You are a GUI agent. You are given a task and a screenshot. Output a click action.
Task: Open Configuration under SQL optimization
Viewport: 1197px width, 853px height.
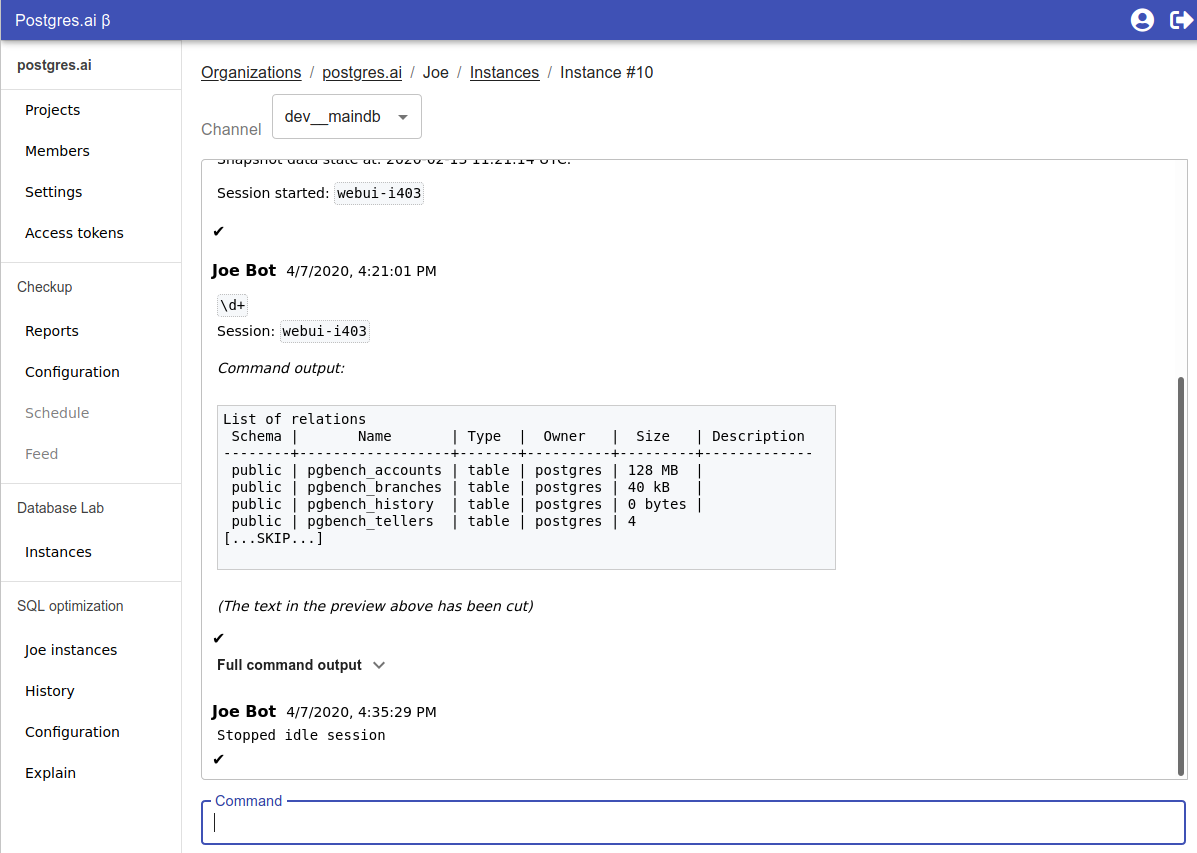pyautogui.click(x=73, y=732)
